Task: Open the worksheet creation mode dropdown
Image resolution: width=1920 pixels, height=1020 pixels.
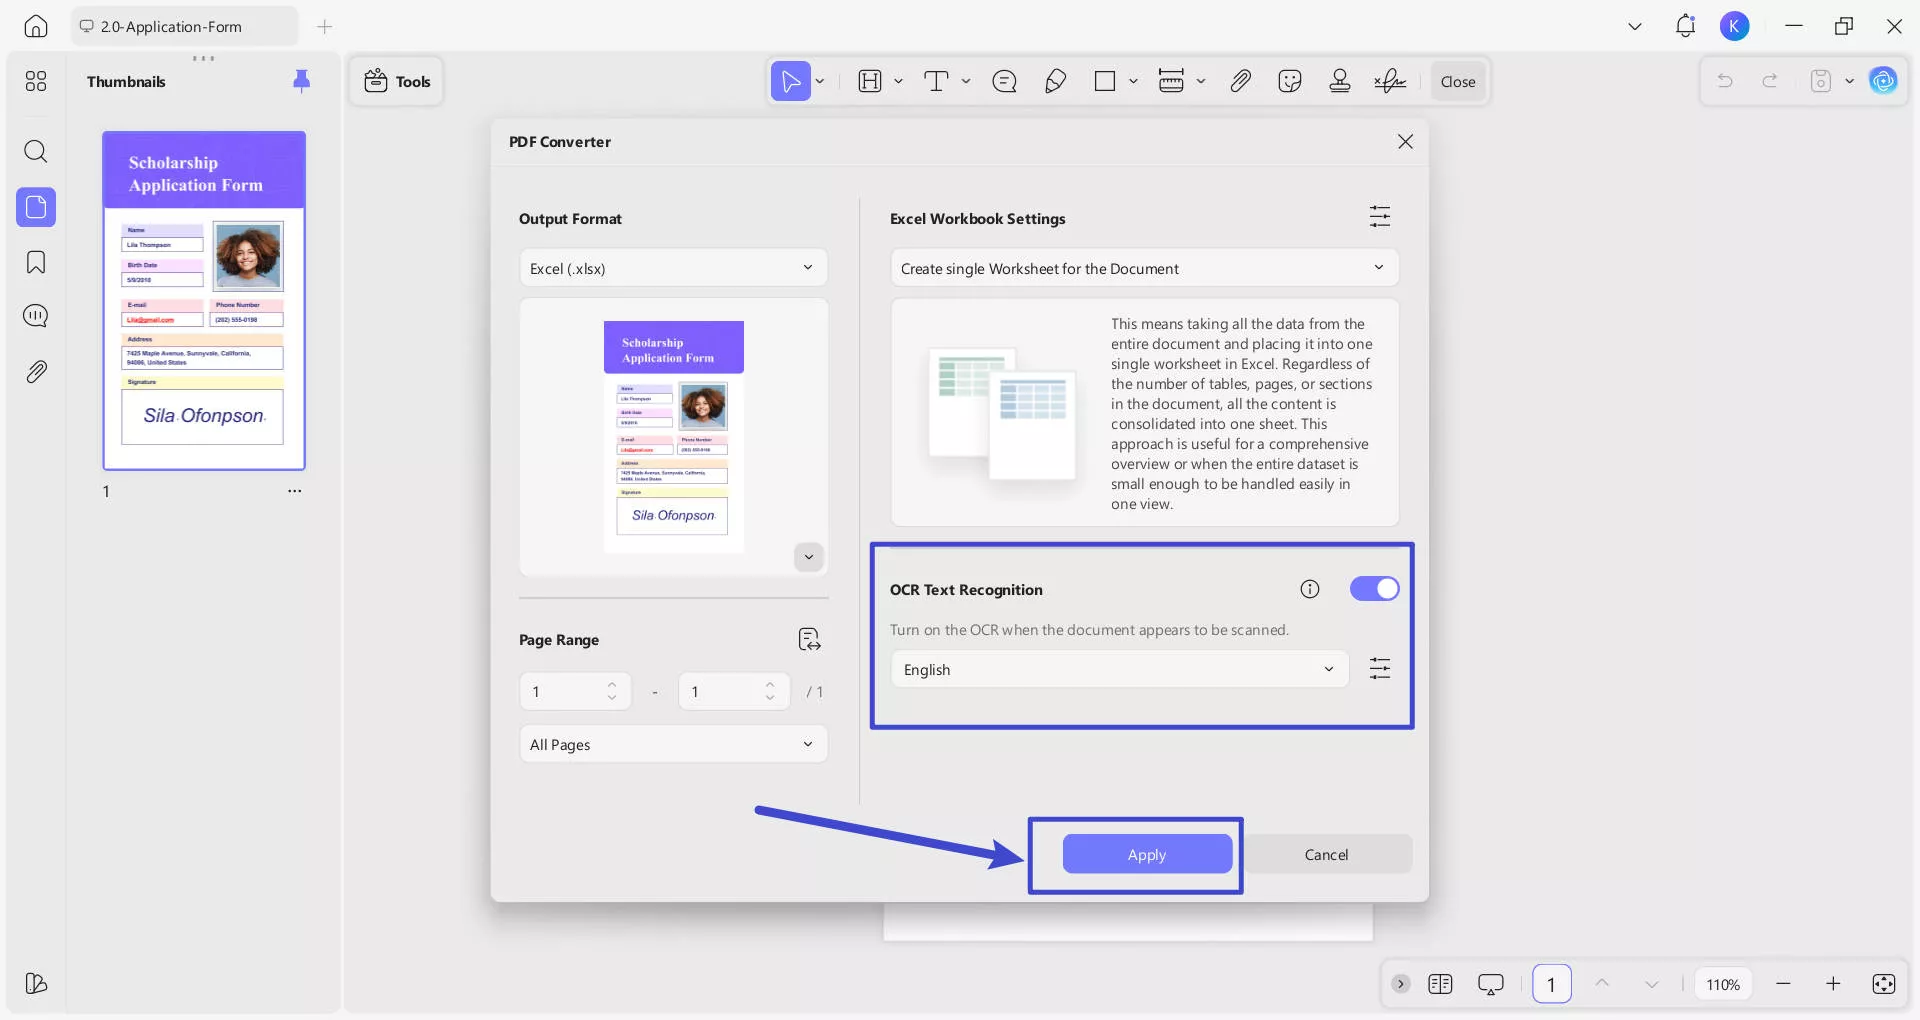Action: point(1144,268)
